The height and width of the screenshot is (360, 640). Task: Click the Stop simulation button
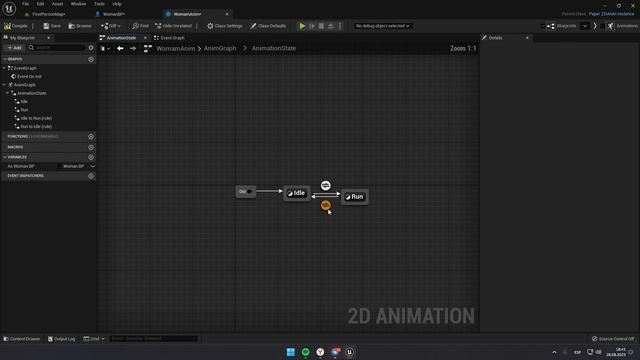tap(321, 26)
